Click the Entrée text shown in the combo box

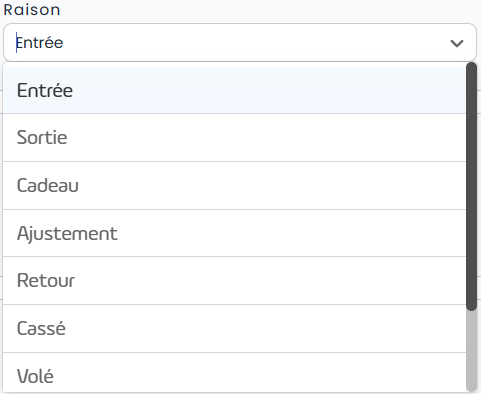click(40, 43)
